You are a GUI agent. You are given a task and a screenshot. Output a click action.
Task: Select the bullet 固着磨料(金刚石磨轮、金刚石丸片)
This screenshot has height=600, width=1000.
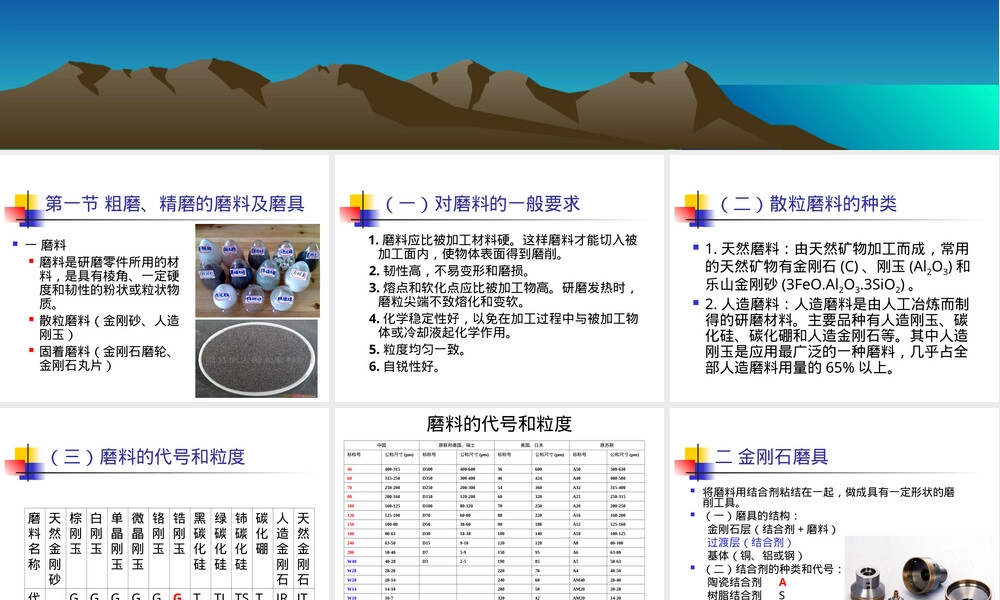(106, 358)
